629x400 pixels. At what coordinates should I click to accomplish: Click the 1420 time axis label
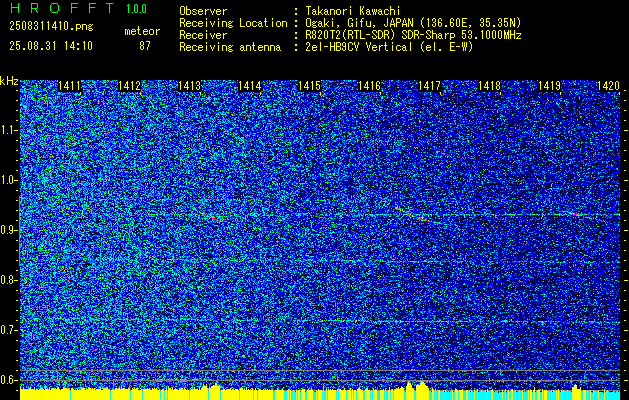pyautogui.click(x=608, y=86)
